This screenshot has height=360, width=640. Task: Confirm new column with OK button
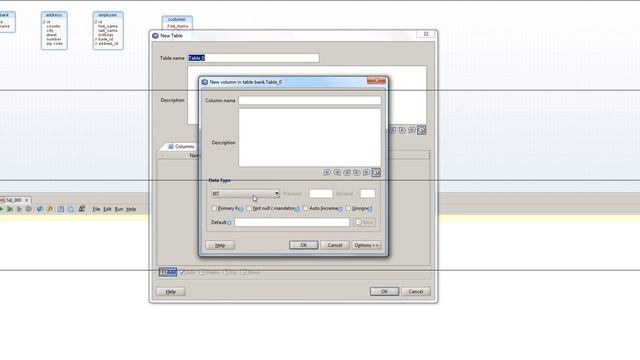[x=303, y=245]
